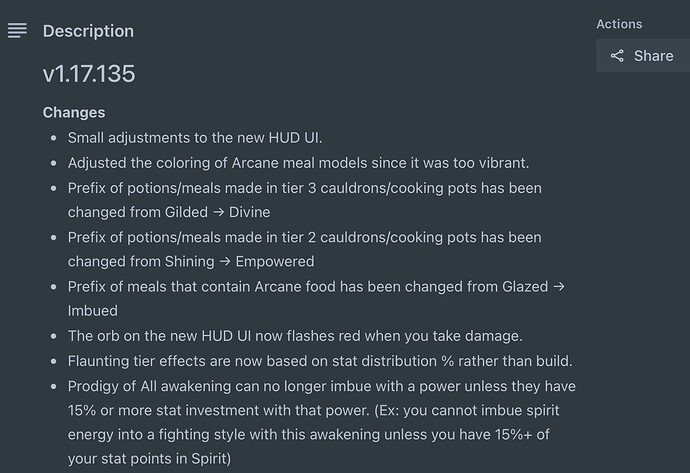Click the Changes subheading

pos(74,113)
